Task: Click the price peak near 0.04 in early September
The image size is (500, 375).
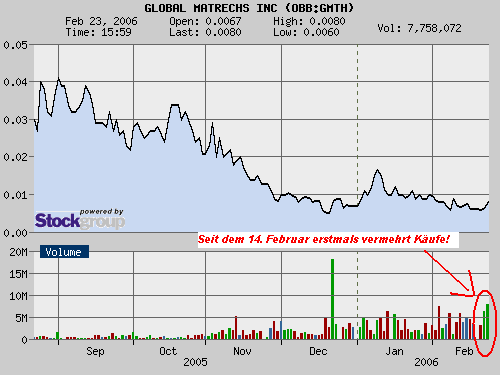Action: coord(59,79)
